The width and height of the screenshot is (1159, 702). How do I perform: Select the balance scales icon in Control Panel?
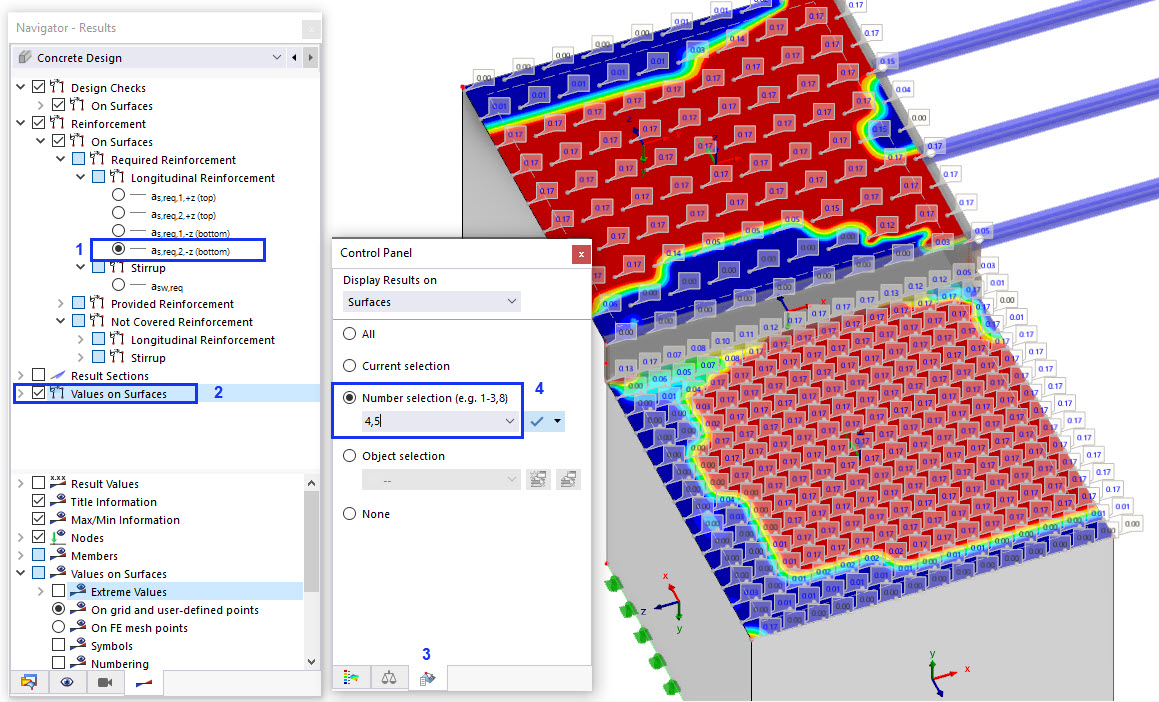(388, 678)
